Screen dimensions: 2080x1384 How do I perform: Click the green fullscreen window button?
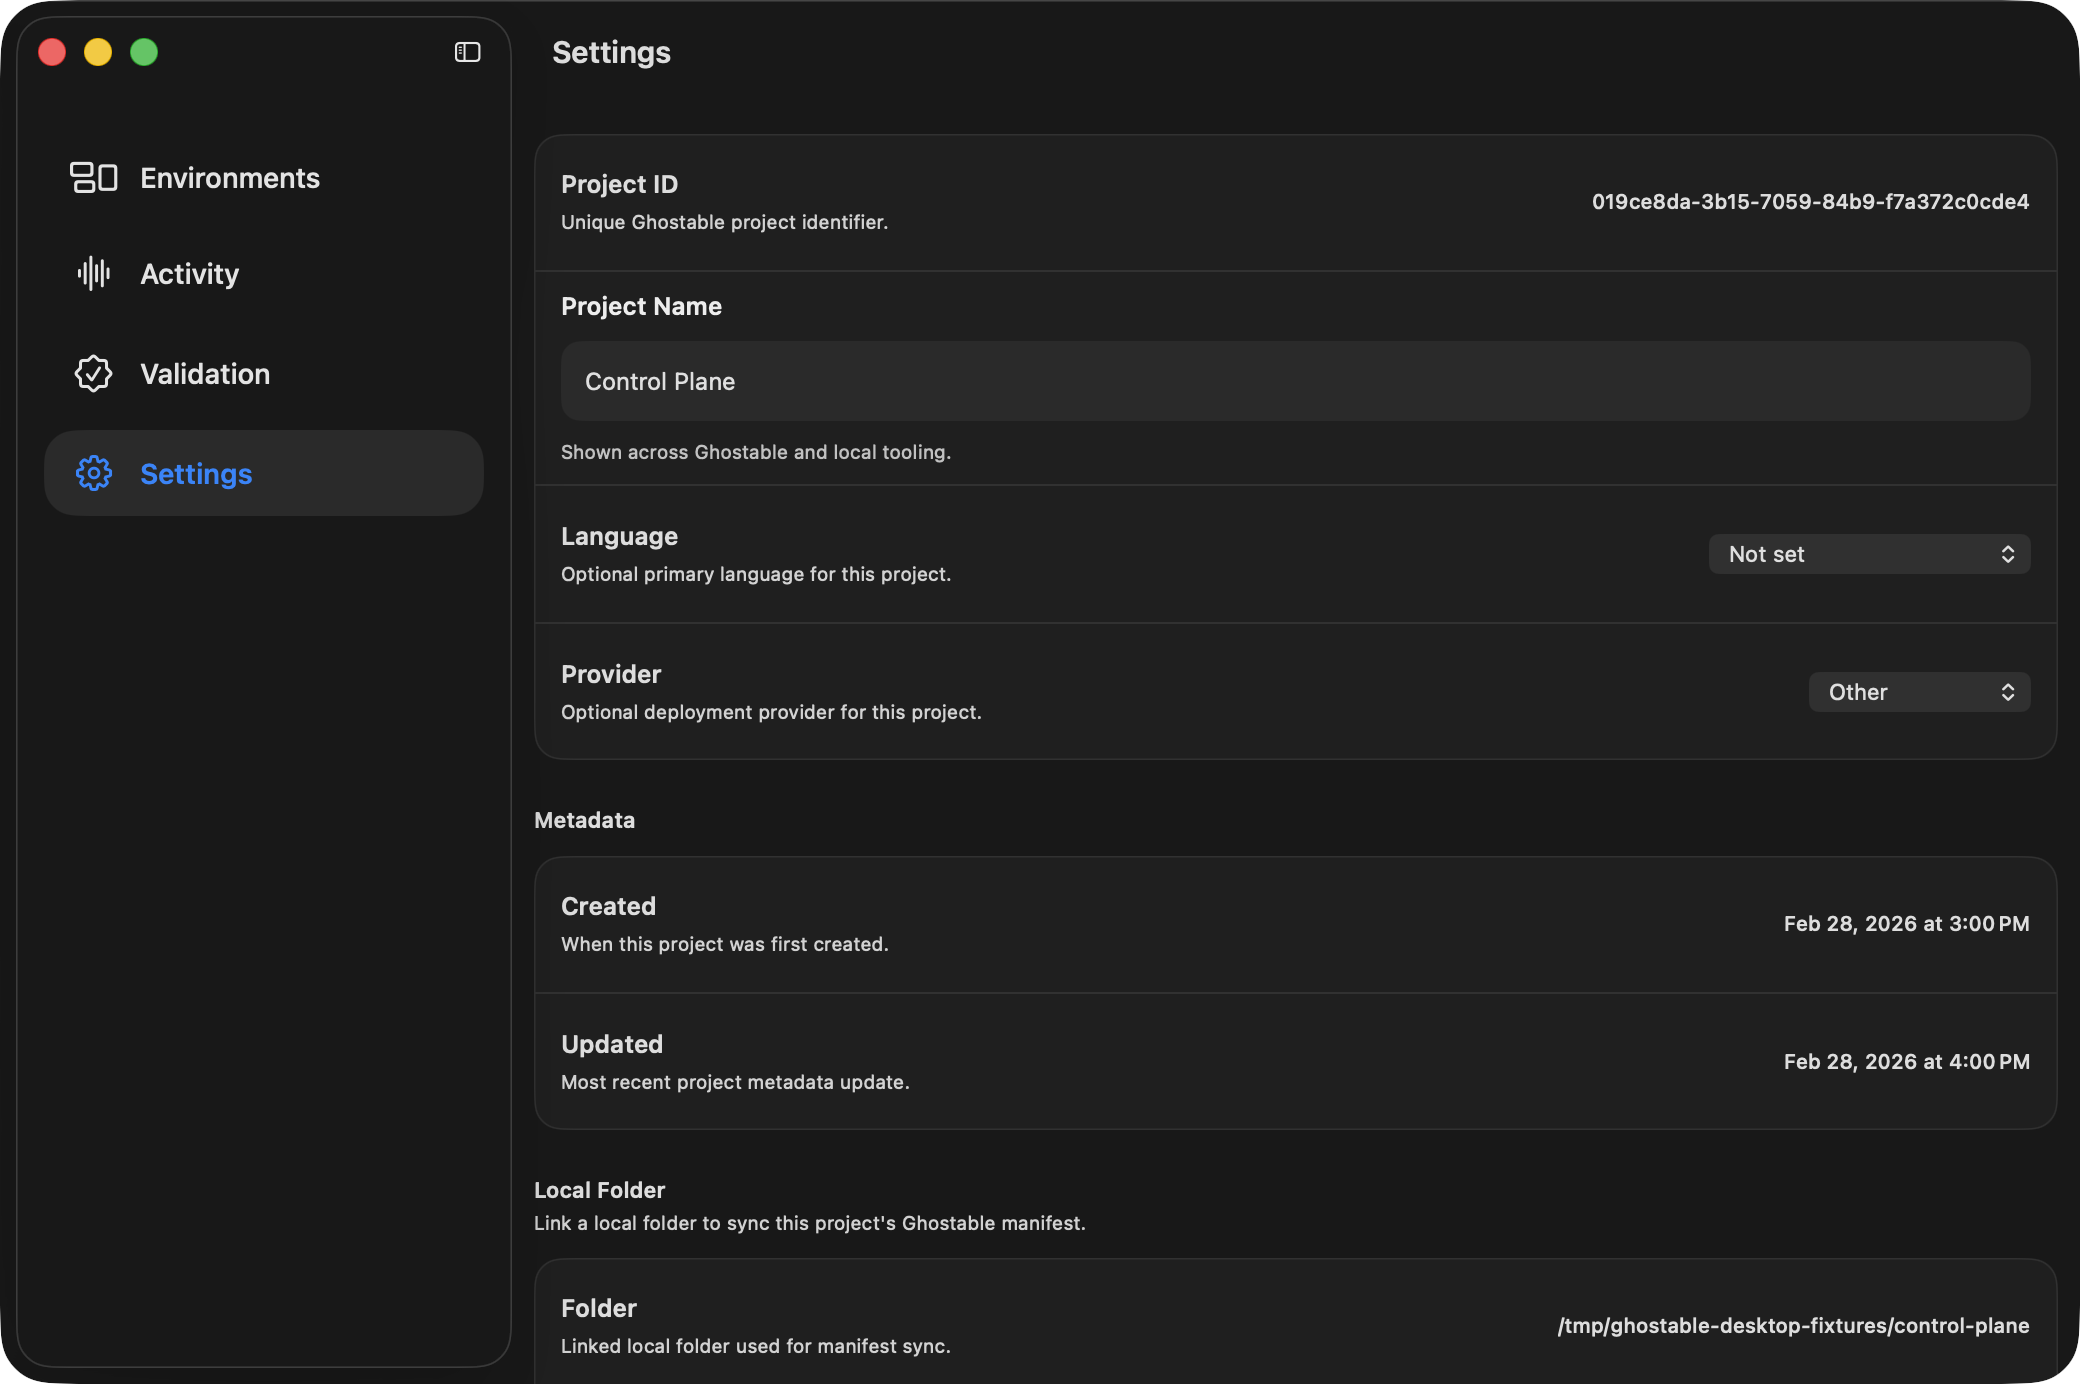tap(144, 52)
